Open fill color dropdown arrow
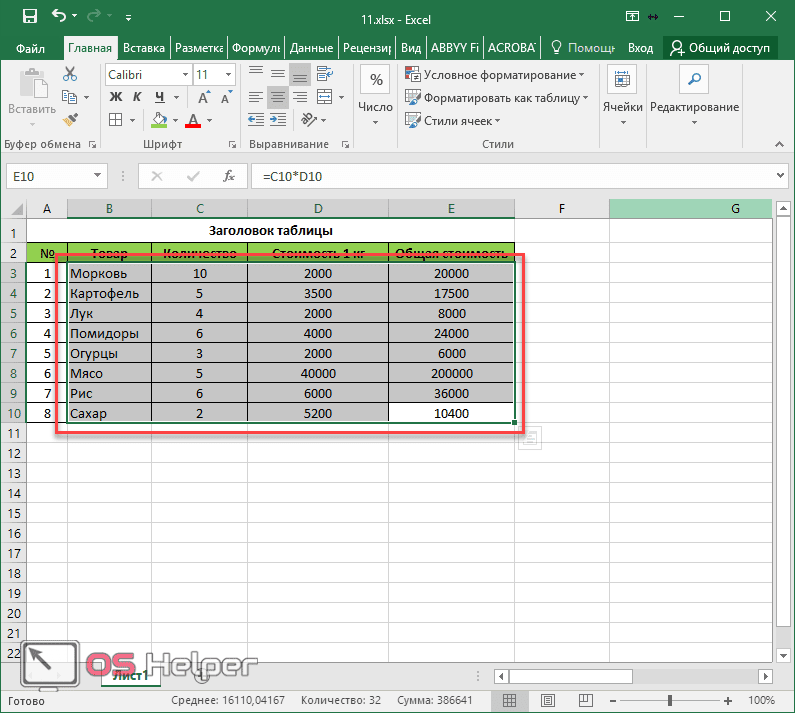Image resolution: width=795 pixels, height=713 pixels. [x=175, y=120]
